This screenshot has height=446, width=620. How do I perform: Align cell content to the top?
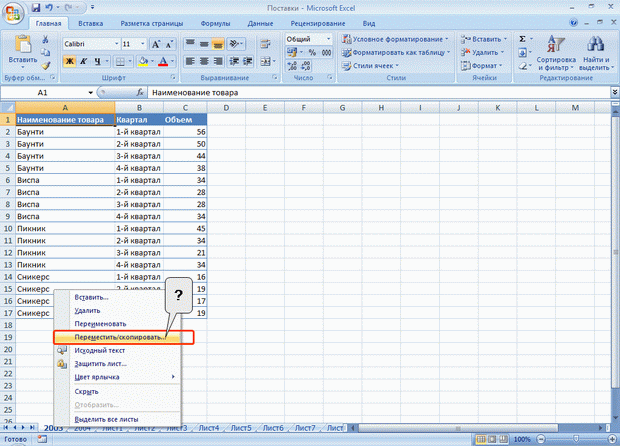point(190,43)
